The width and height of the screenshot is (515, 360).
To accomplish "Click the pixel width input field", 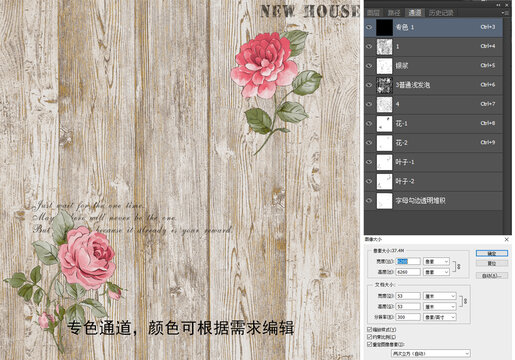I will click(408, 261).
